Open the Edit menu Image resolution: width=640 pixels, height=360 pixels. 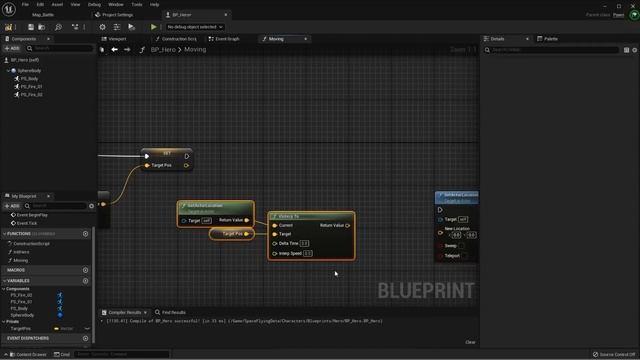click(40, 4)
